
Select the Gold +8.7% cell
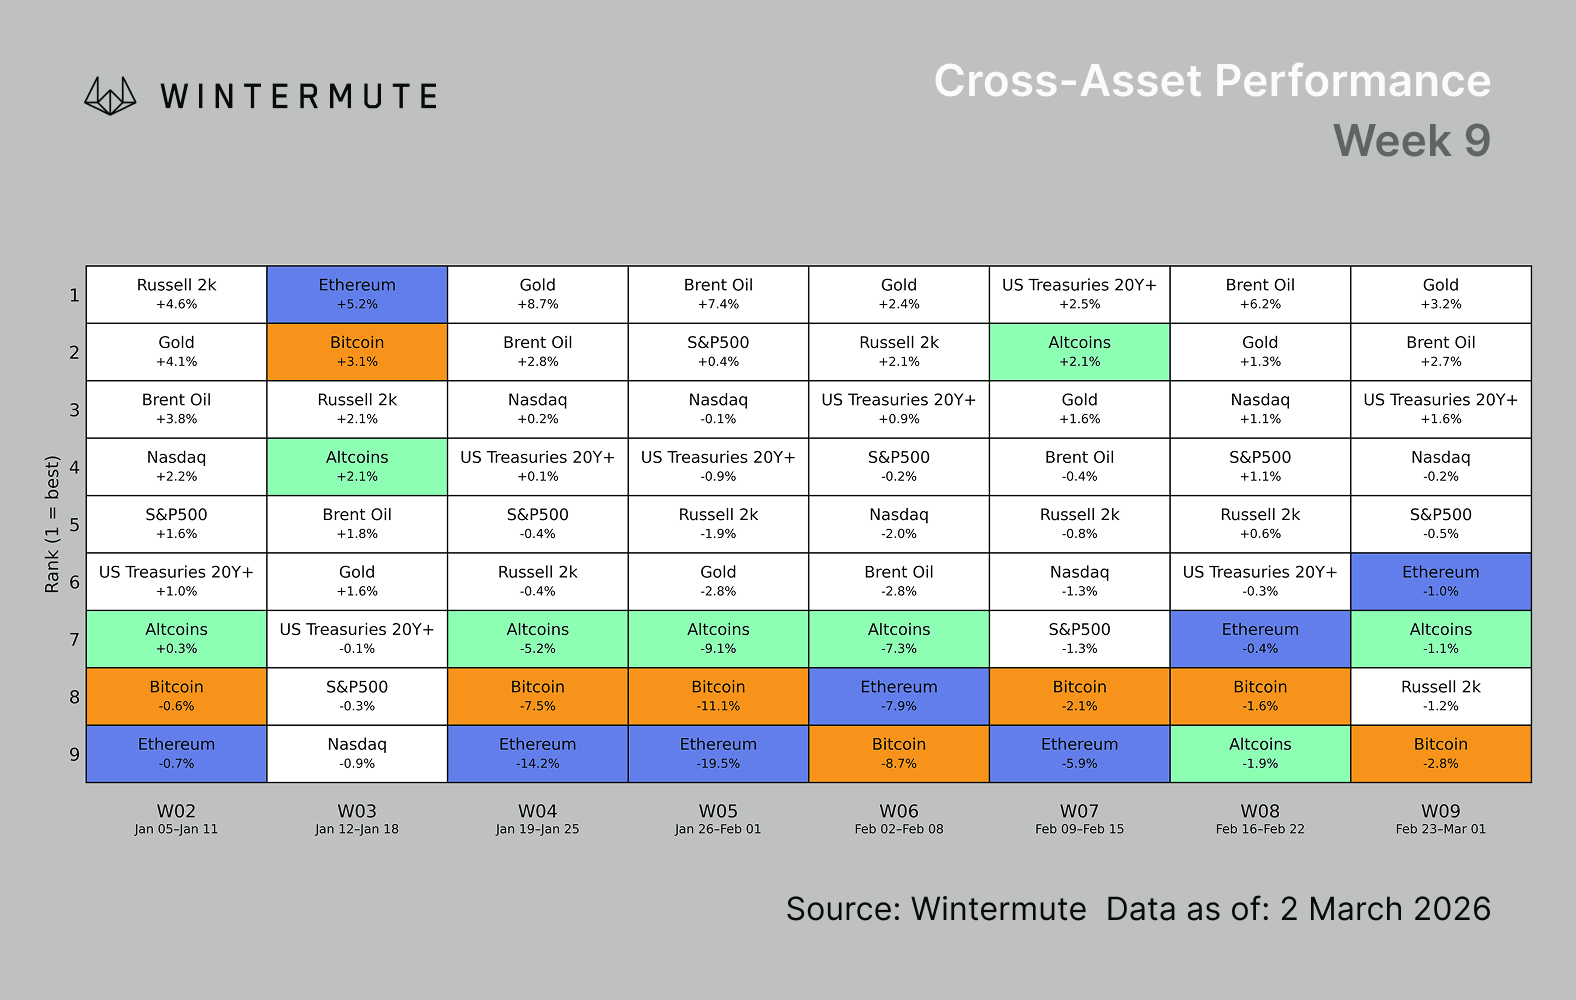[537, 294]
